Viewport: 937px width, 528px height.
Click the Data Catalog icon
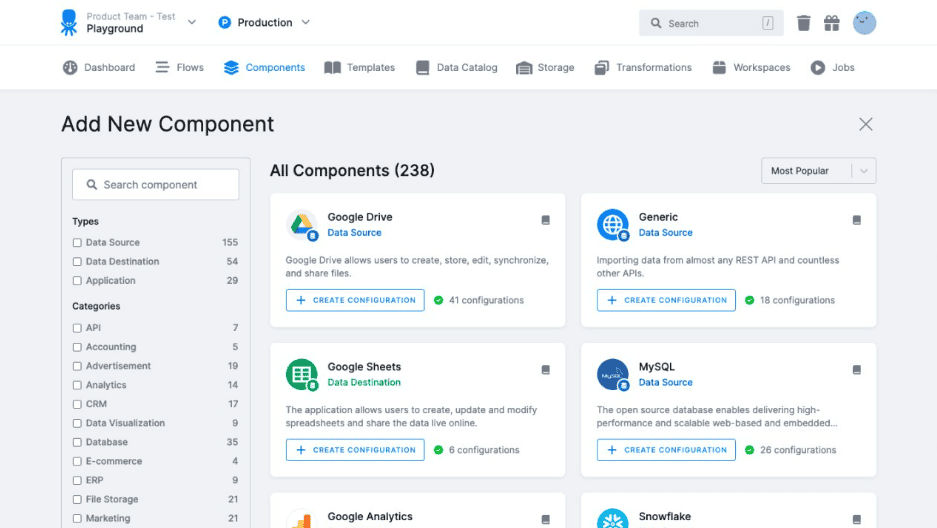coord(422,67)
